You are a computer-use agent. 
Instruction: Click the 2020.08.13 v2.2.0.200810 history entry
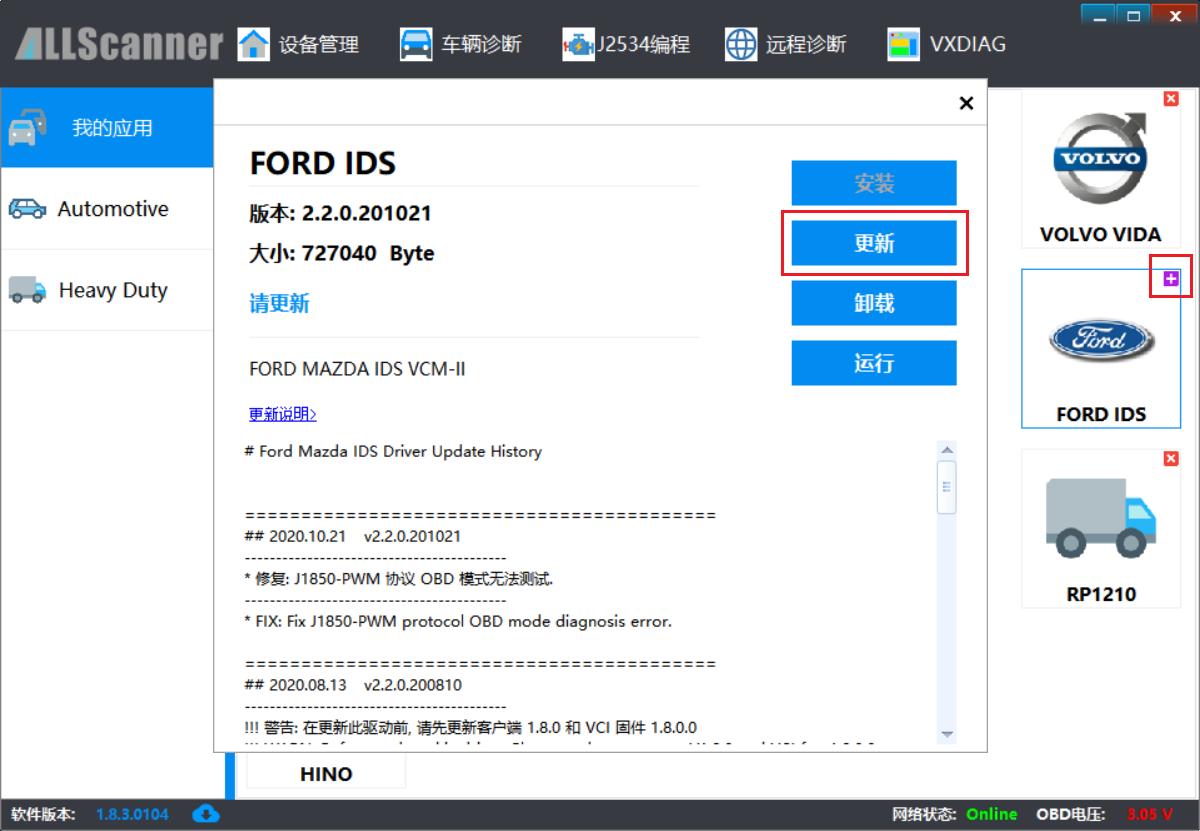point(353,685)
